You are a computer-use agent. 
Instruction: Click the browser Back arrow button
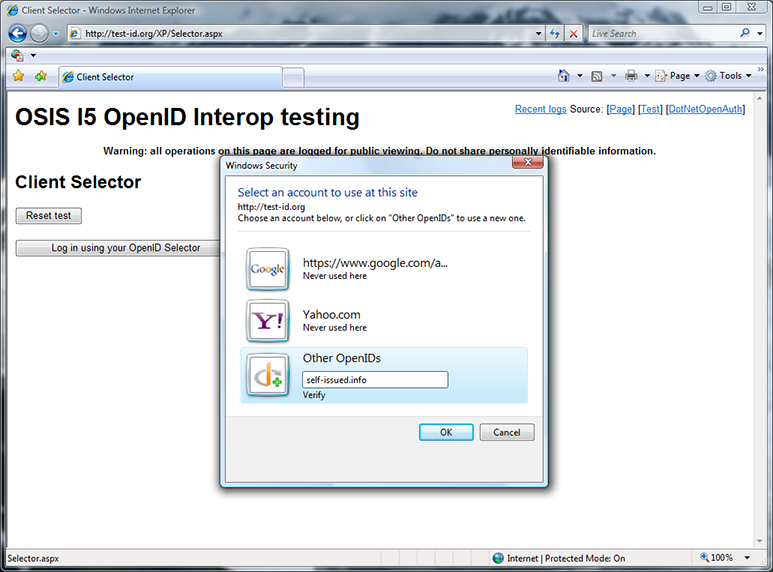coord(17,33)
